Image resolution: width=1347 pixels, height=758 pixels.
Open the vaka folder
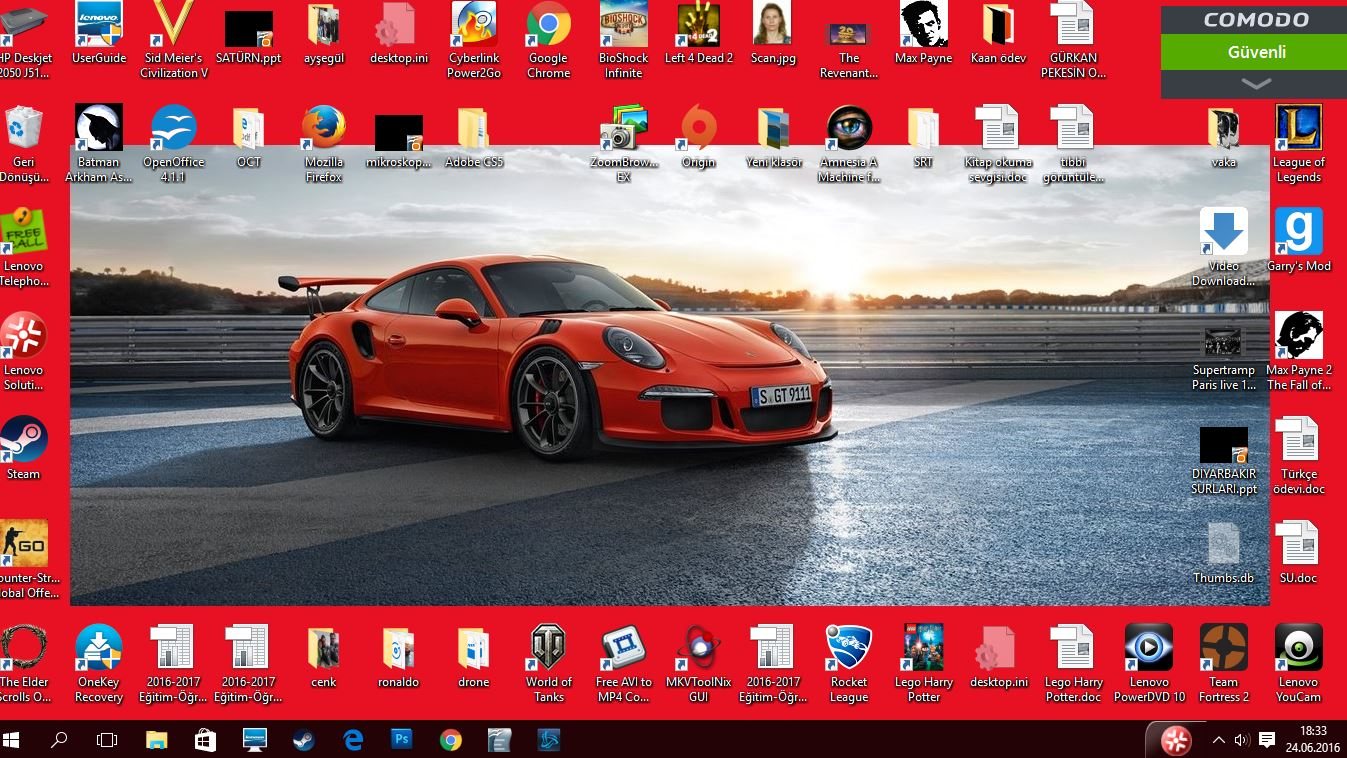1224,136
